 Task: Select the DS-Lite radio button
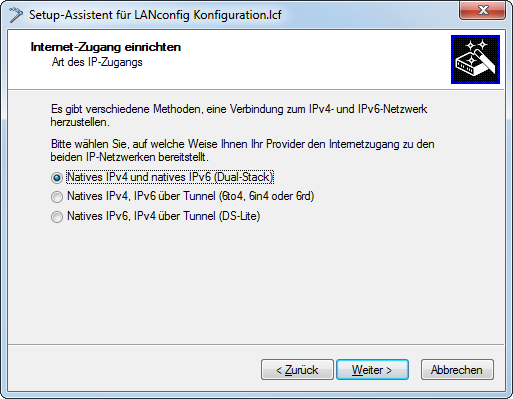click(x=57, y=217)
